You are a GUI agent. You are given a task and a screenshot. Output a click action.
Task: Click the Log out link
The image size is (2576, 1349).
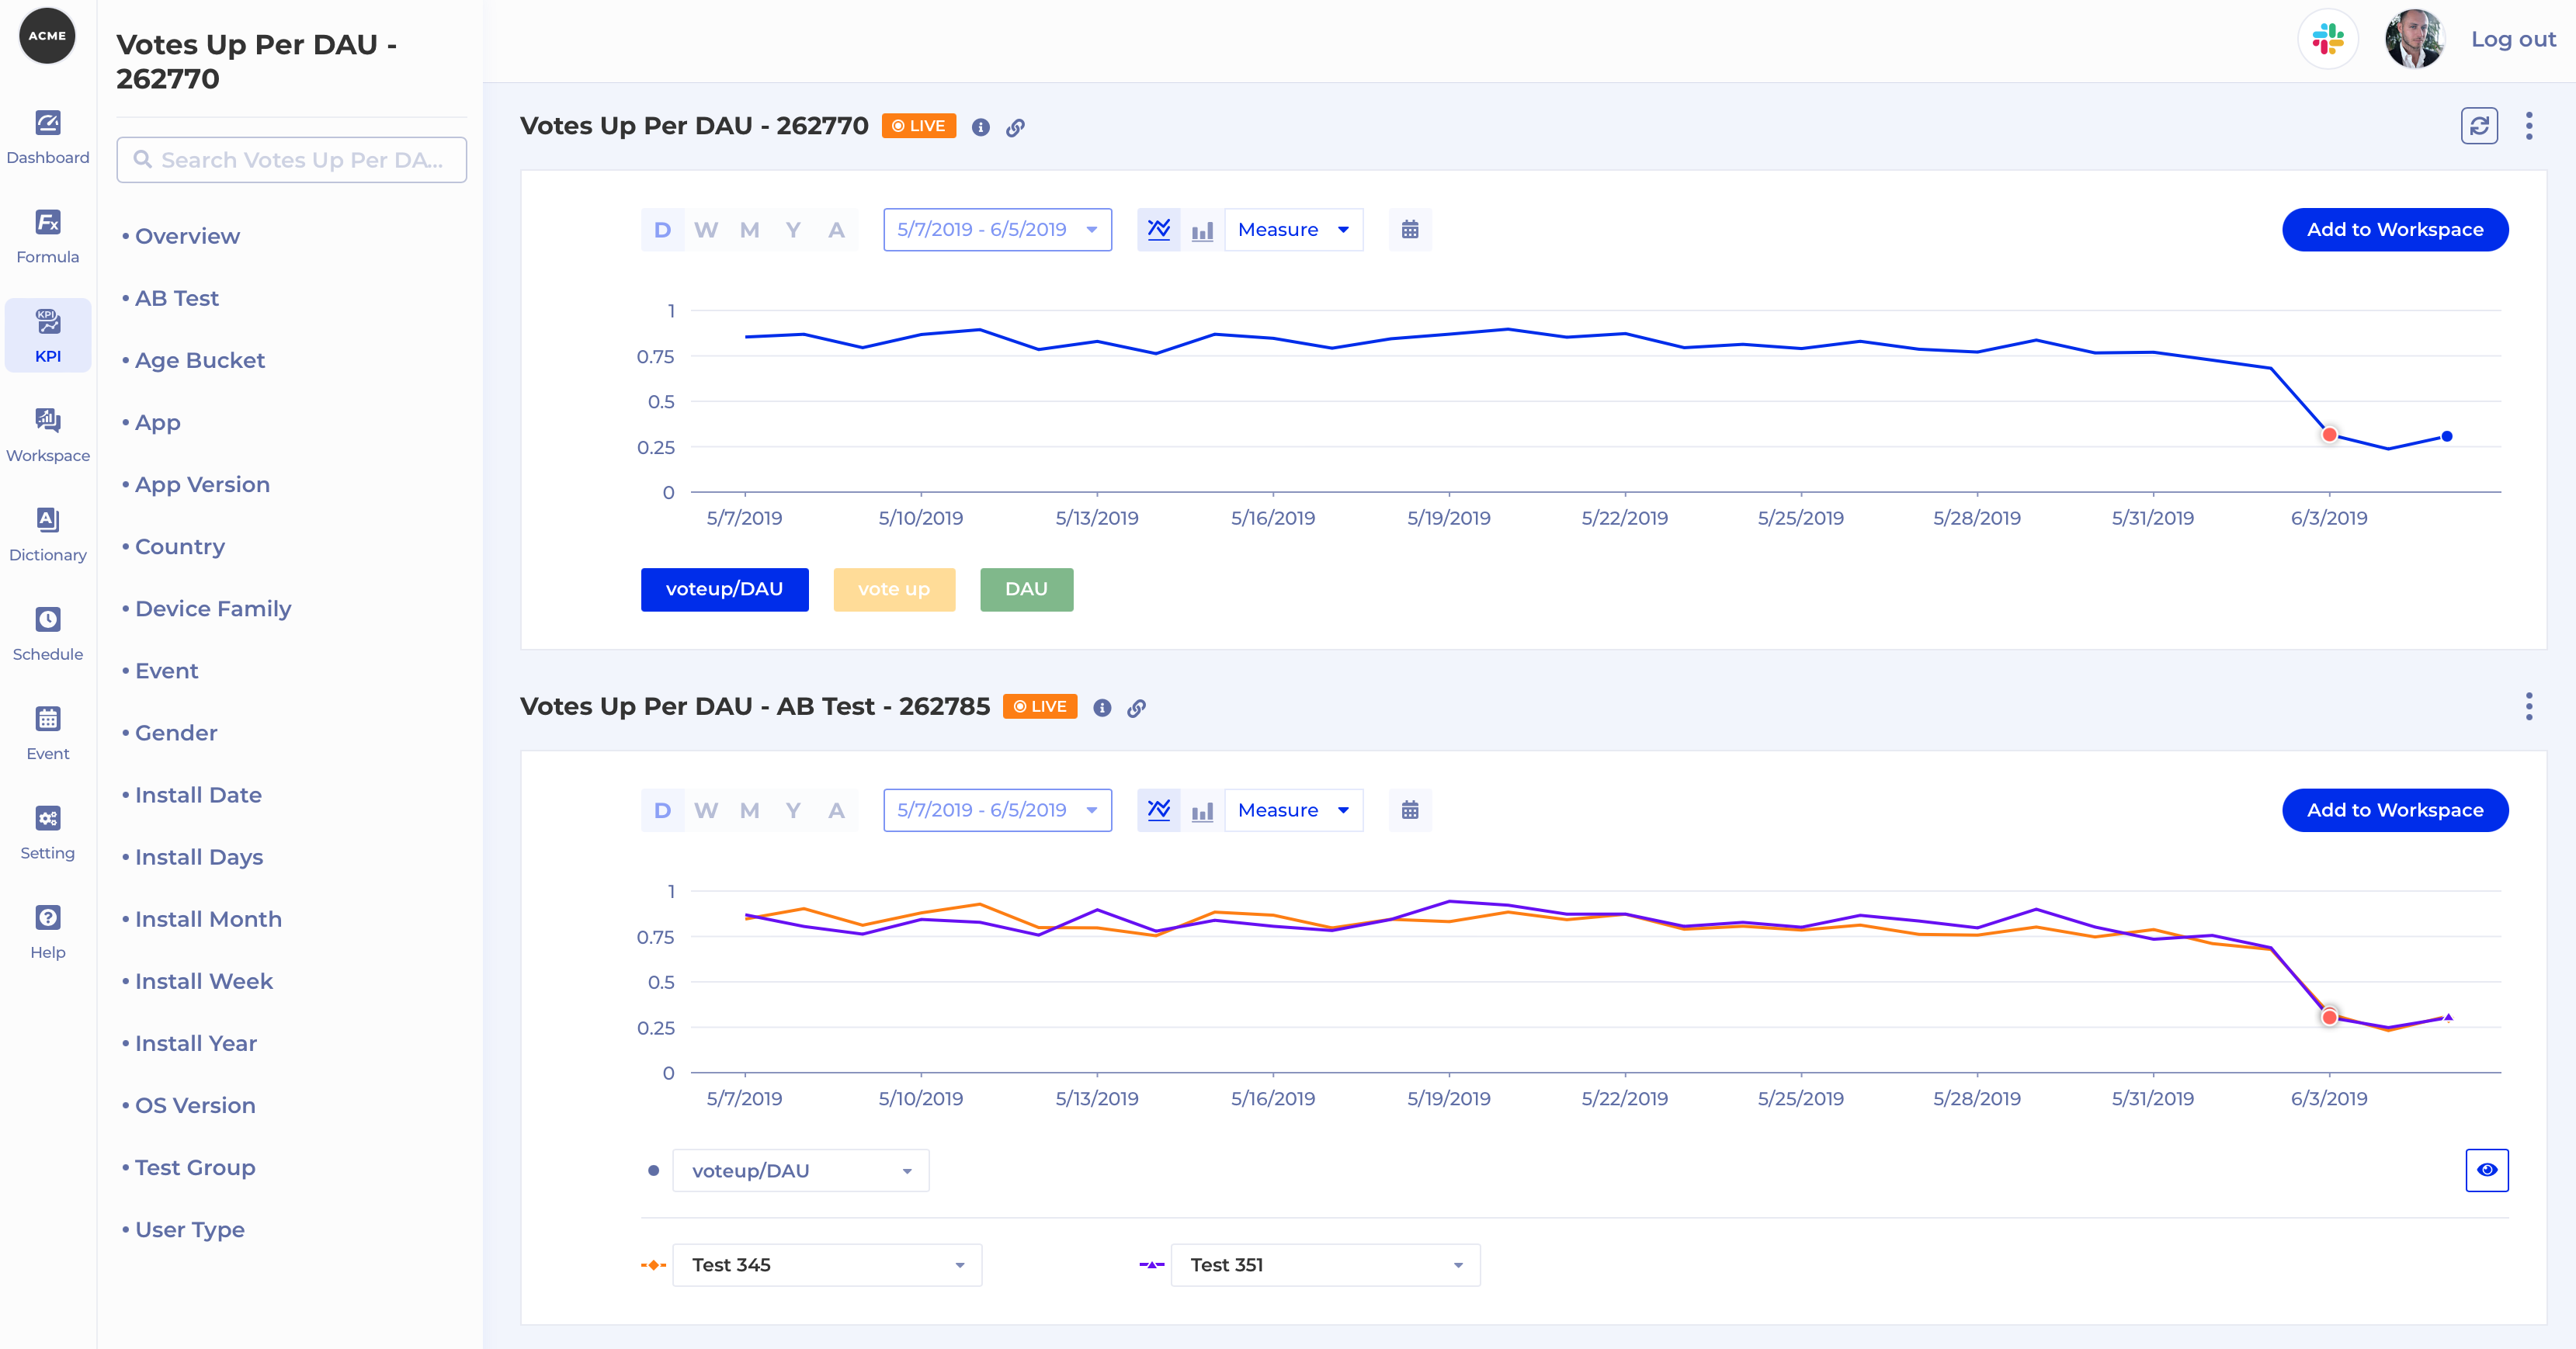[2512, 39]
